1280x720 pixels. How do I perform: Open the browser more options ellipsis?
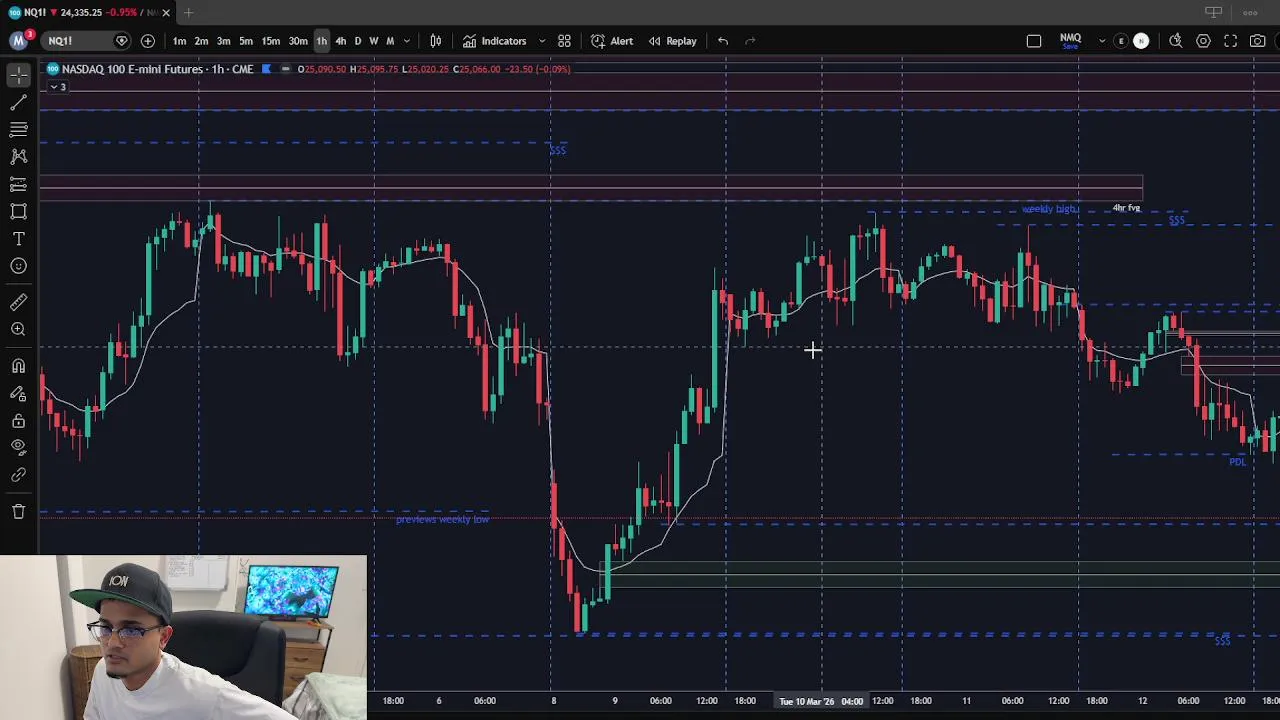(1250, 12)
